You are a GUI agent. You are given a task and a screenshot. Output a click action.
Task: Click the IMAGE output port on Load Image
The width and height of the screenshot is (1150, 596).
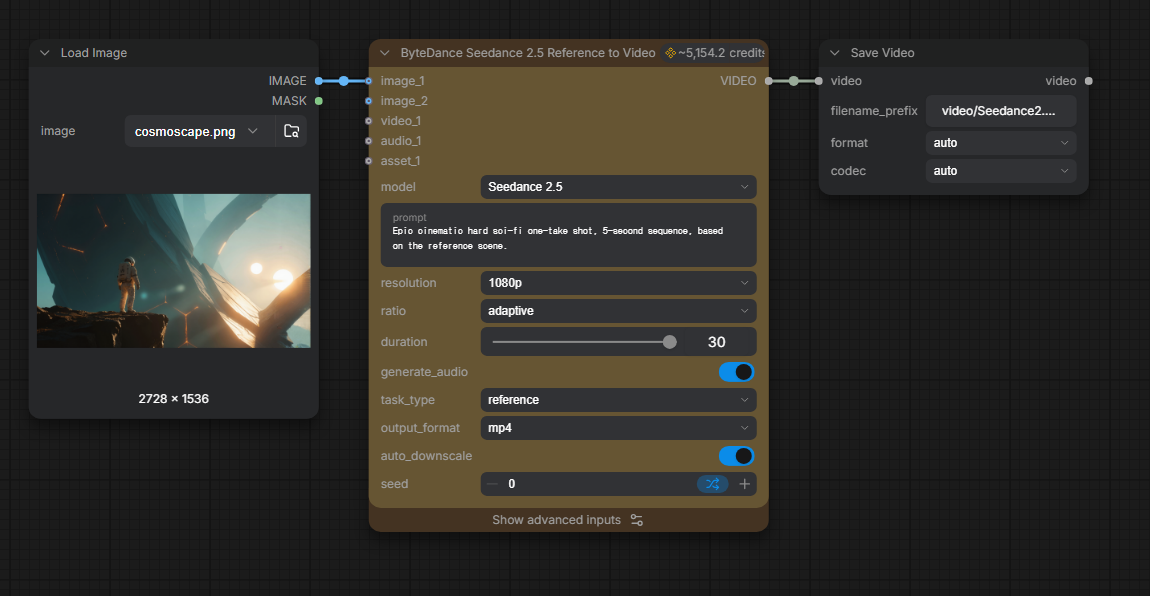tap(319, 81)
